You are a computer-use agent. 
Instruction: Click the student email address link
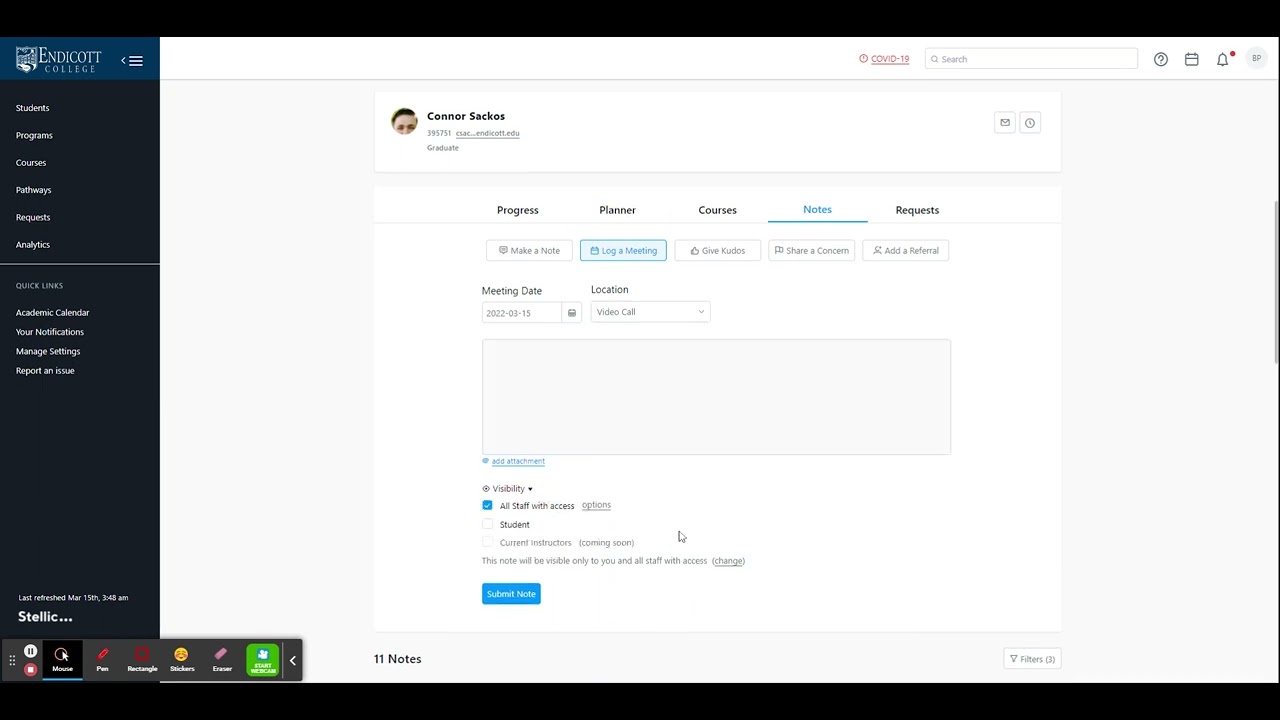click(x=487, y=133)
